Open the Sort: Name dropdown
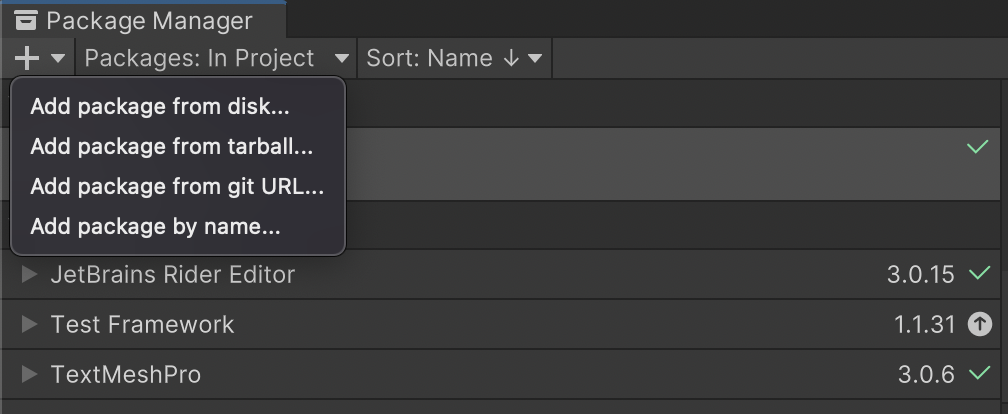The image size is (1008, 414). pyautogui.click(x=454, y=58)
